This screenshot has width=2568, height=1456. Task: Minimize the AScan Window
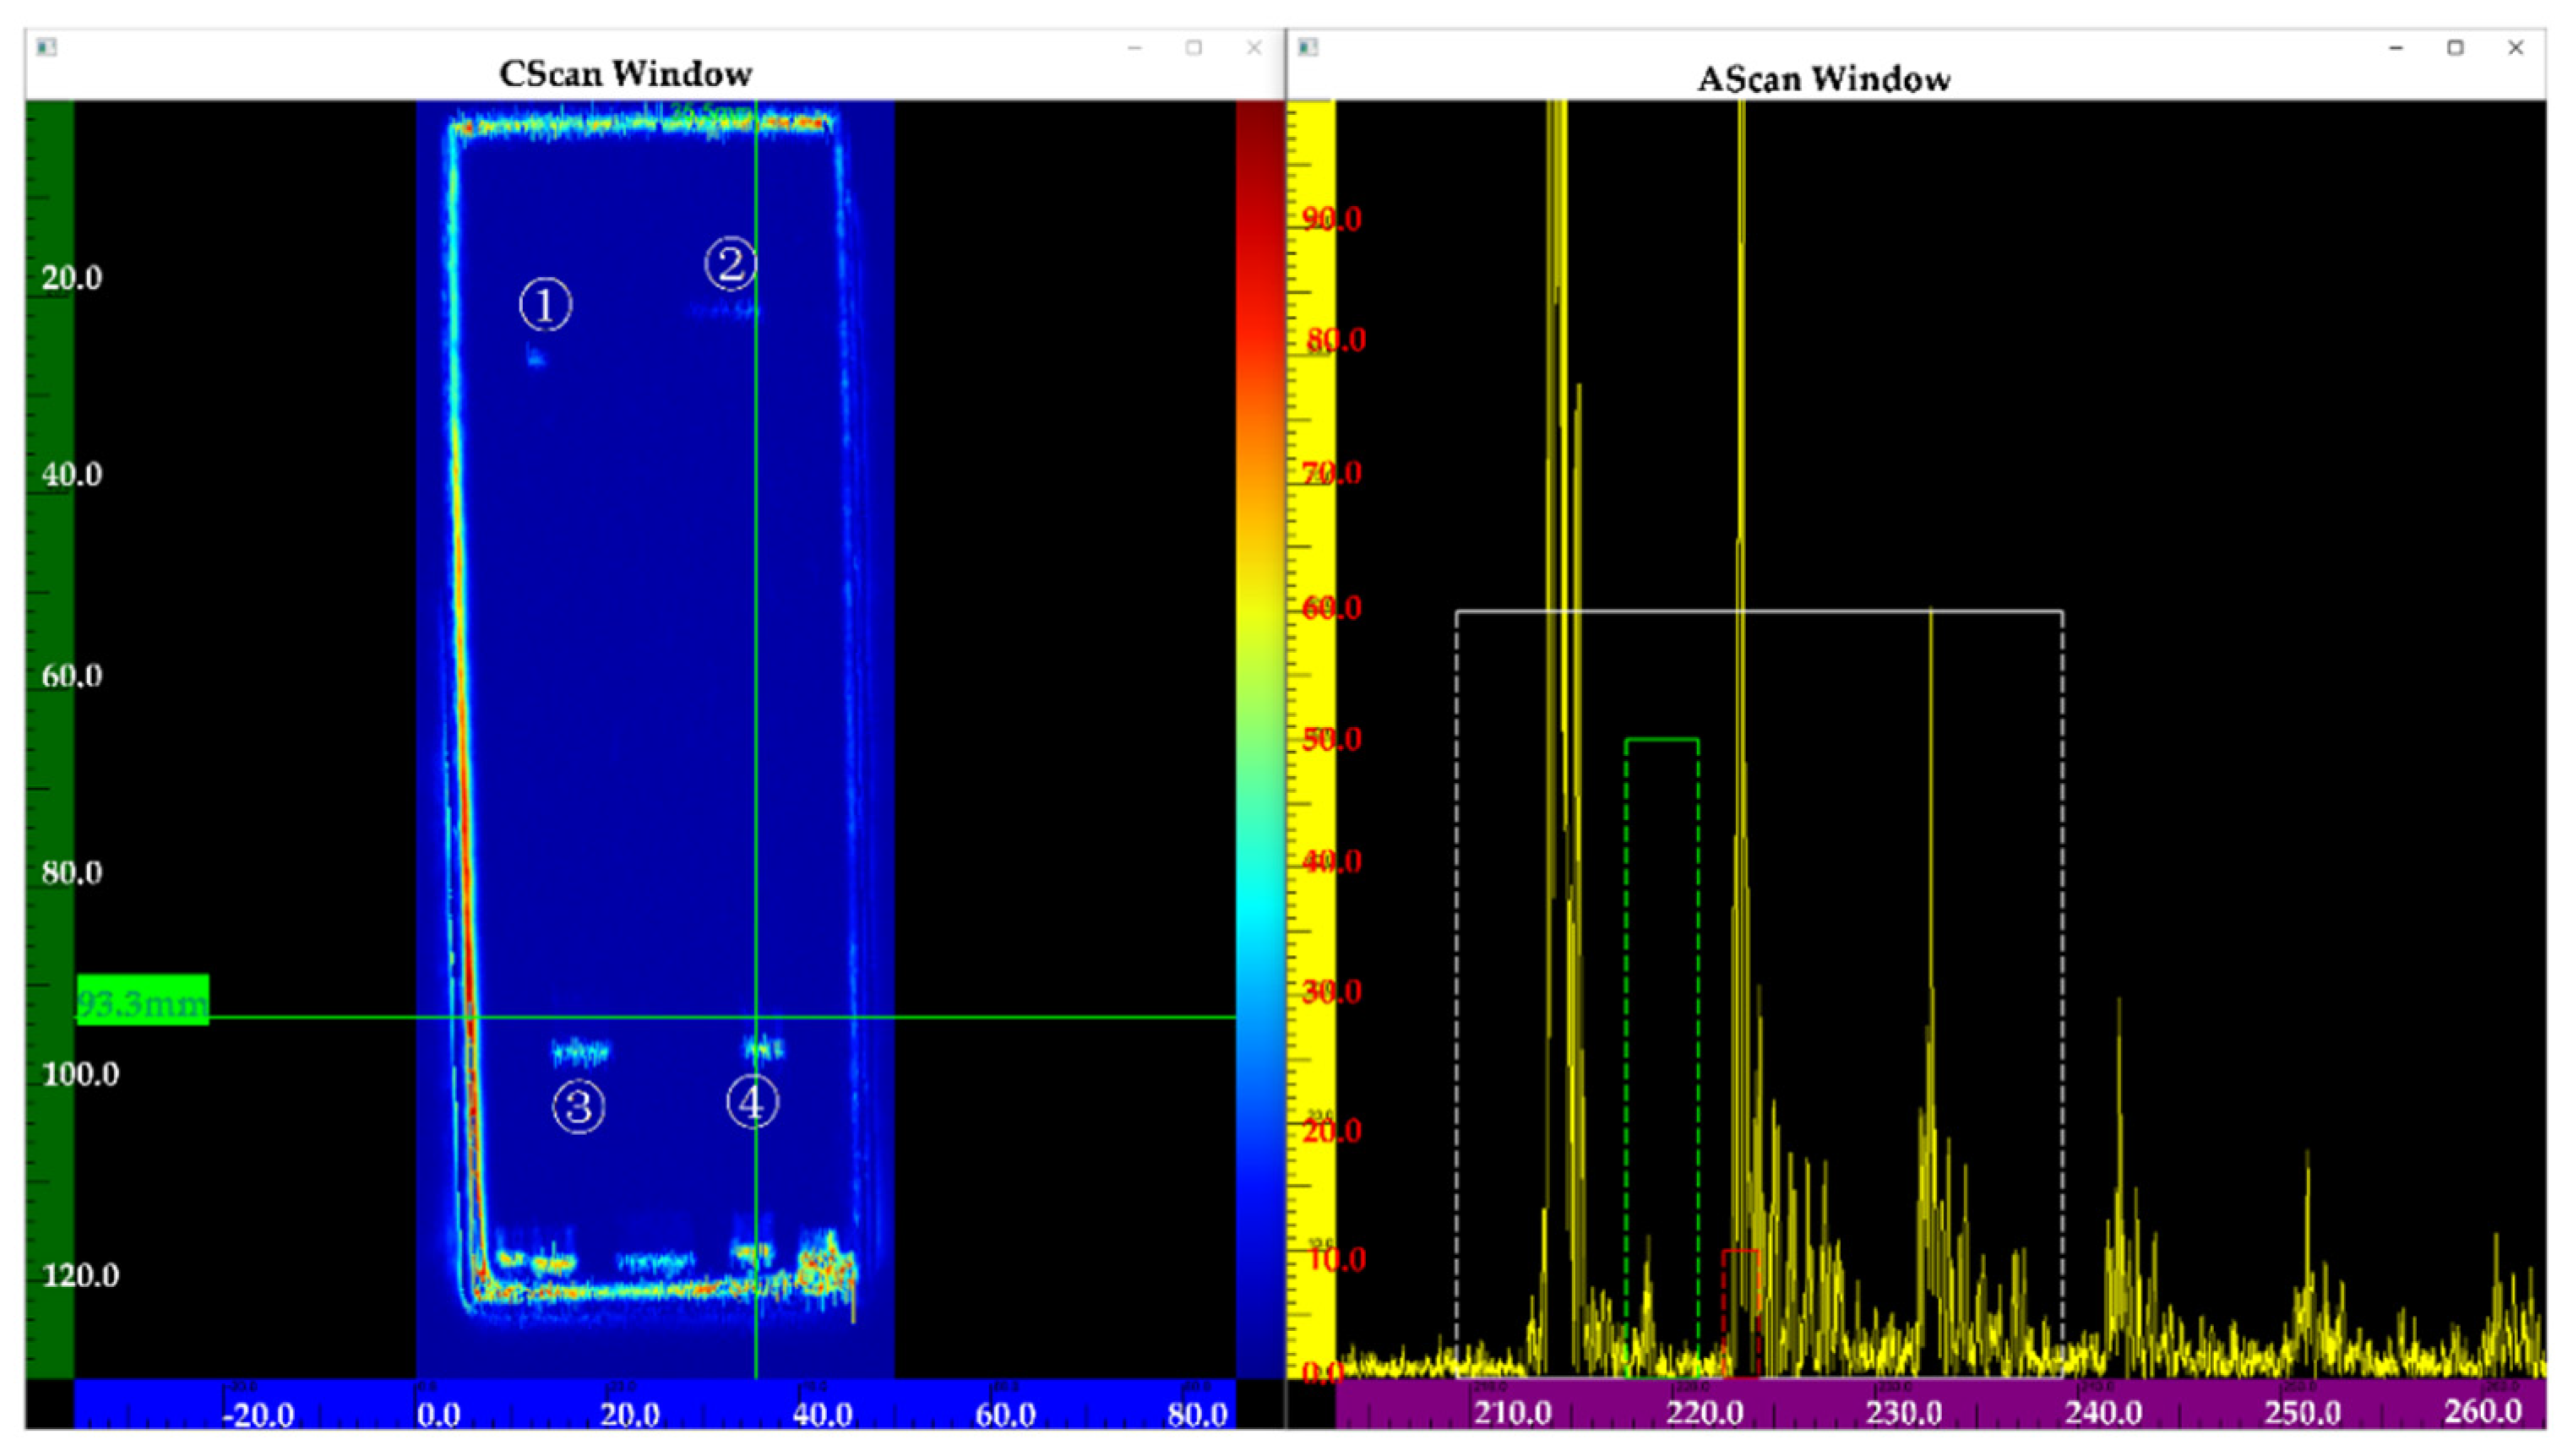(x=2396, y=47)
